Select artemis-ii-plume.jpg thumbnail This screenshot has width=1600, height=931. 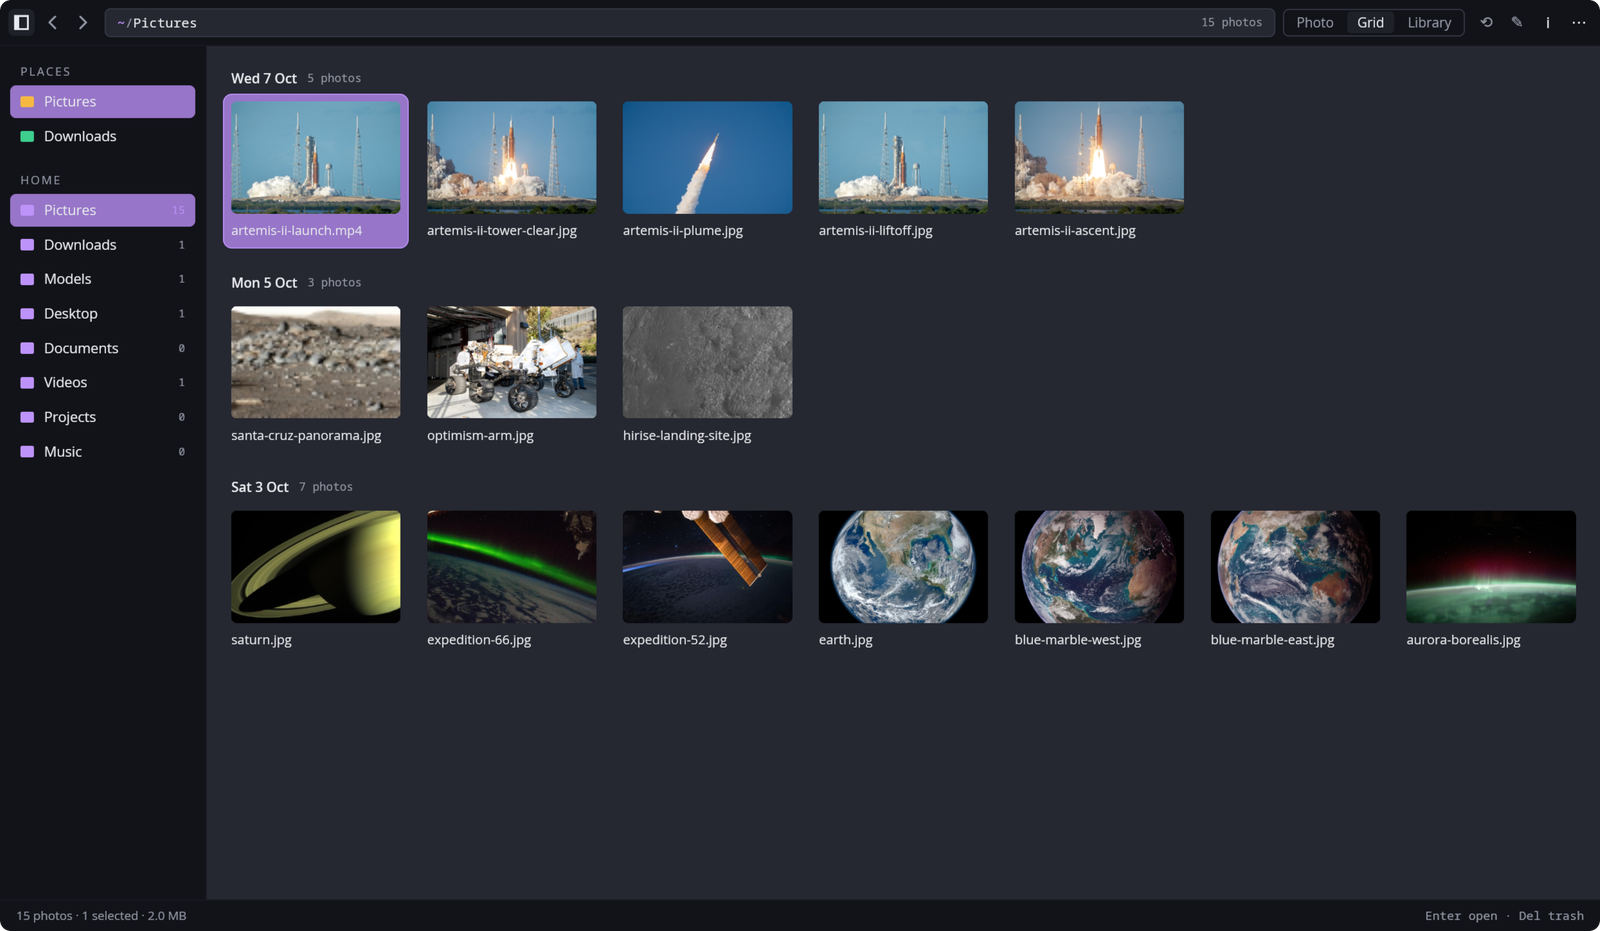pyautogui.click(x=707, y=157)
